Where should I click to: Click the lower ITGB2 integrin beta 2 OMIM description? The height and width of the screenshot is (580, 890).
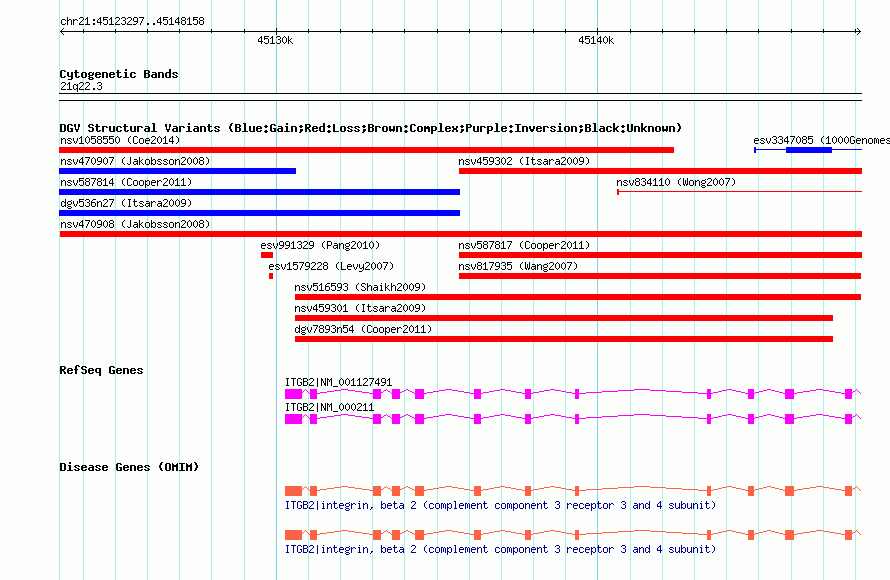pyautogui.click(x=500, y=549)
